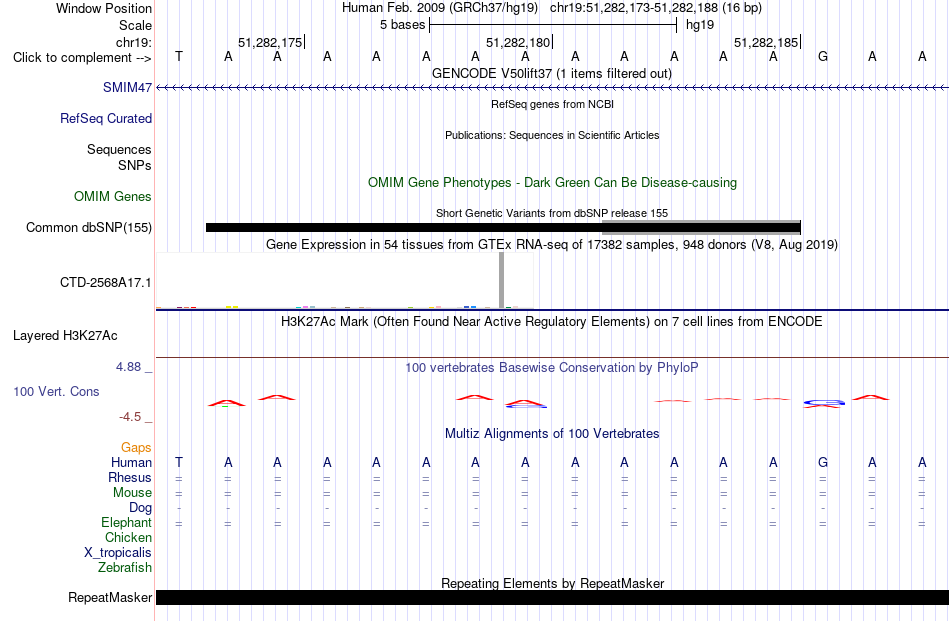
Task: Click the Gaps row label
Action: coord(136,447)
